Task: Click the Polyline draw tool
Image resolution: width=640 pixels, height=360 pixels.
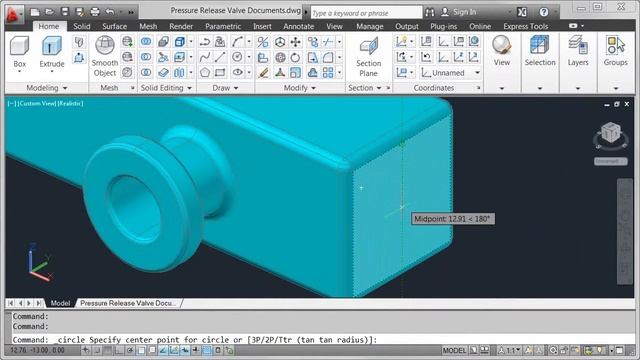Action: coord(205,41)
